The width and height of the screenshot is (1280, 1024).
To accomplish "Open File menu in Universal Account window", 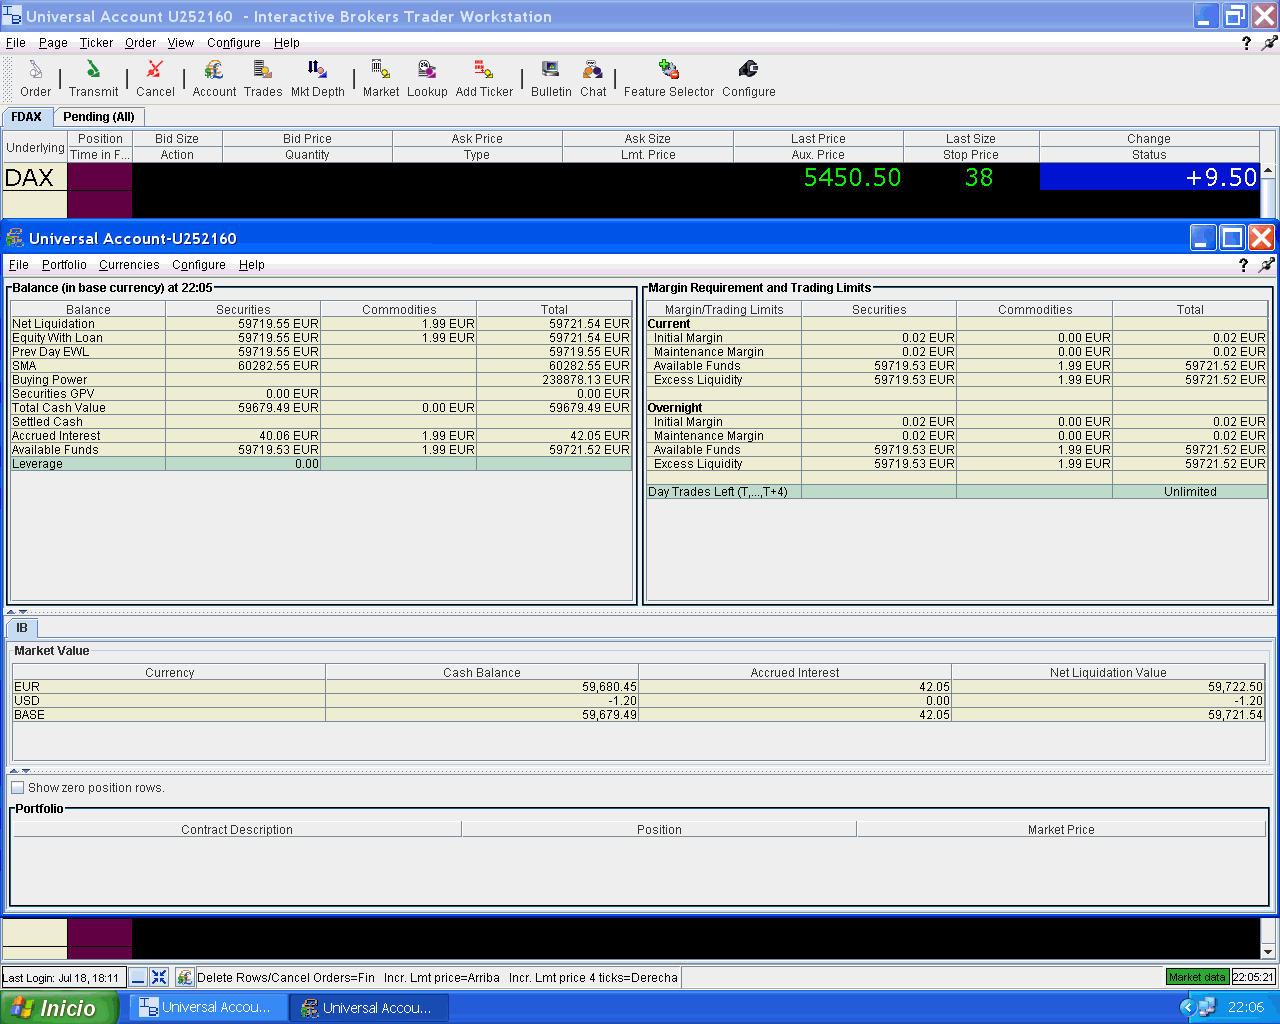I will [19, 265].
